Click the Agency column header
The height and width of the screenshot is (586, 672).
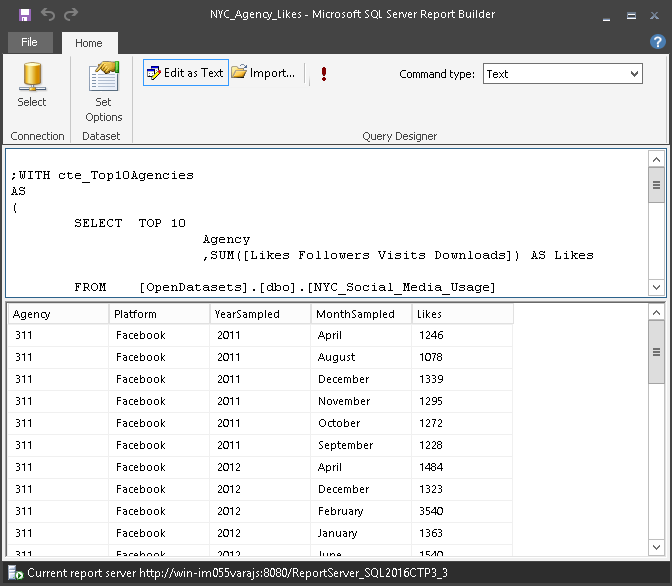coord(58,314)
